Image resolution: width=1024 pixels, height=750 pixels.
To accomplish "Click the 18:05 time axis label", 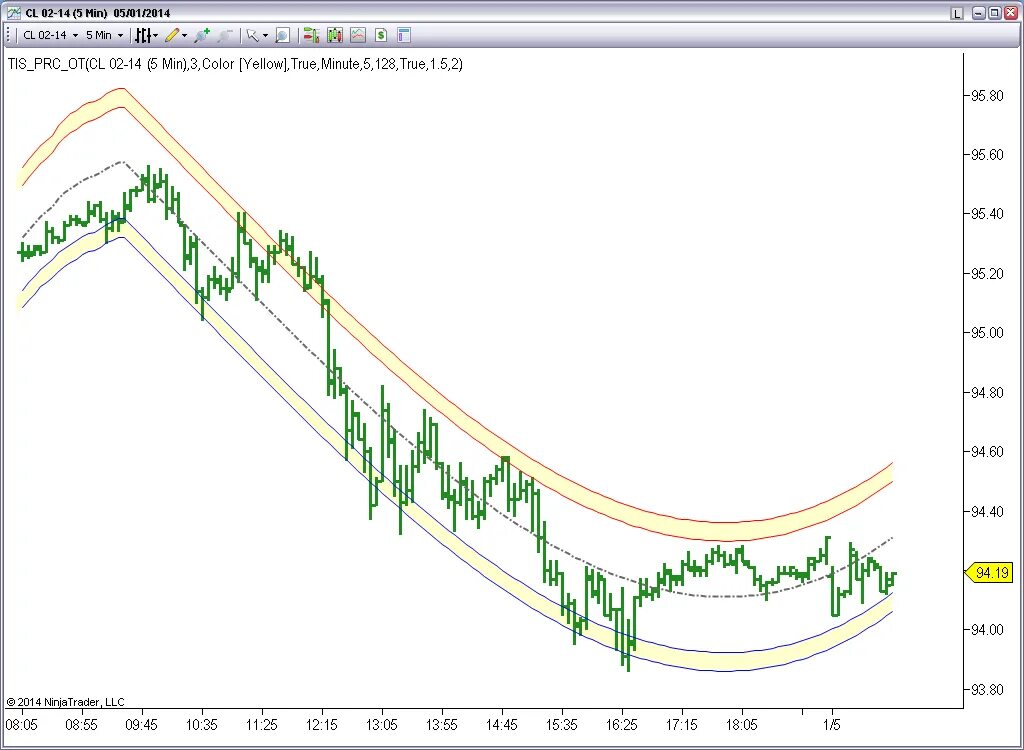I will [743, 725].
